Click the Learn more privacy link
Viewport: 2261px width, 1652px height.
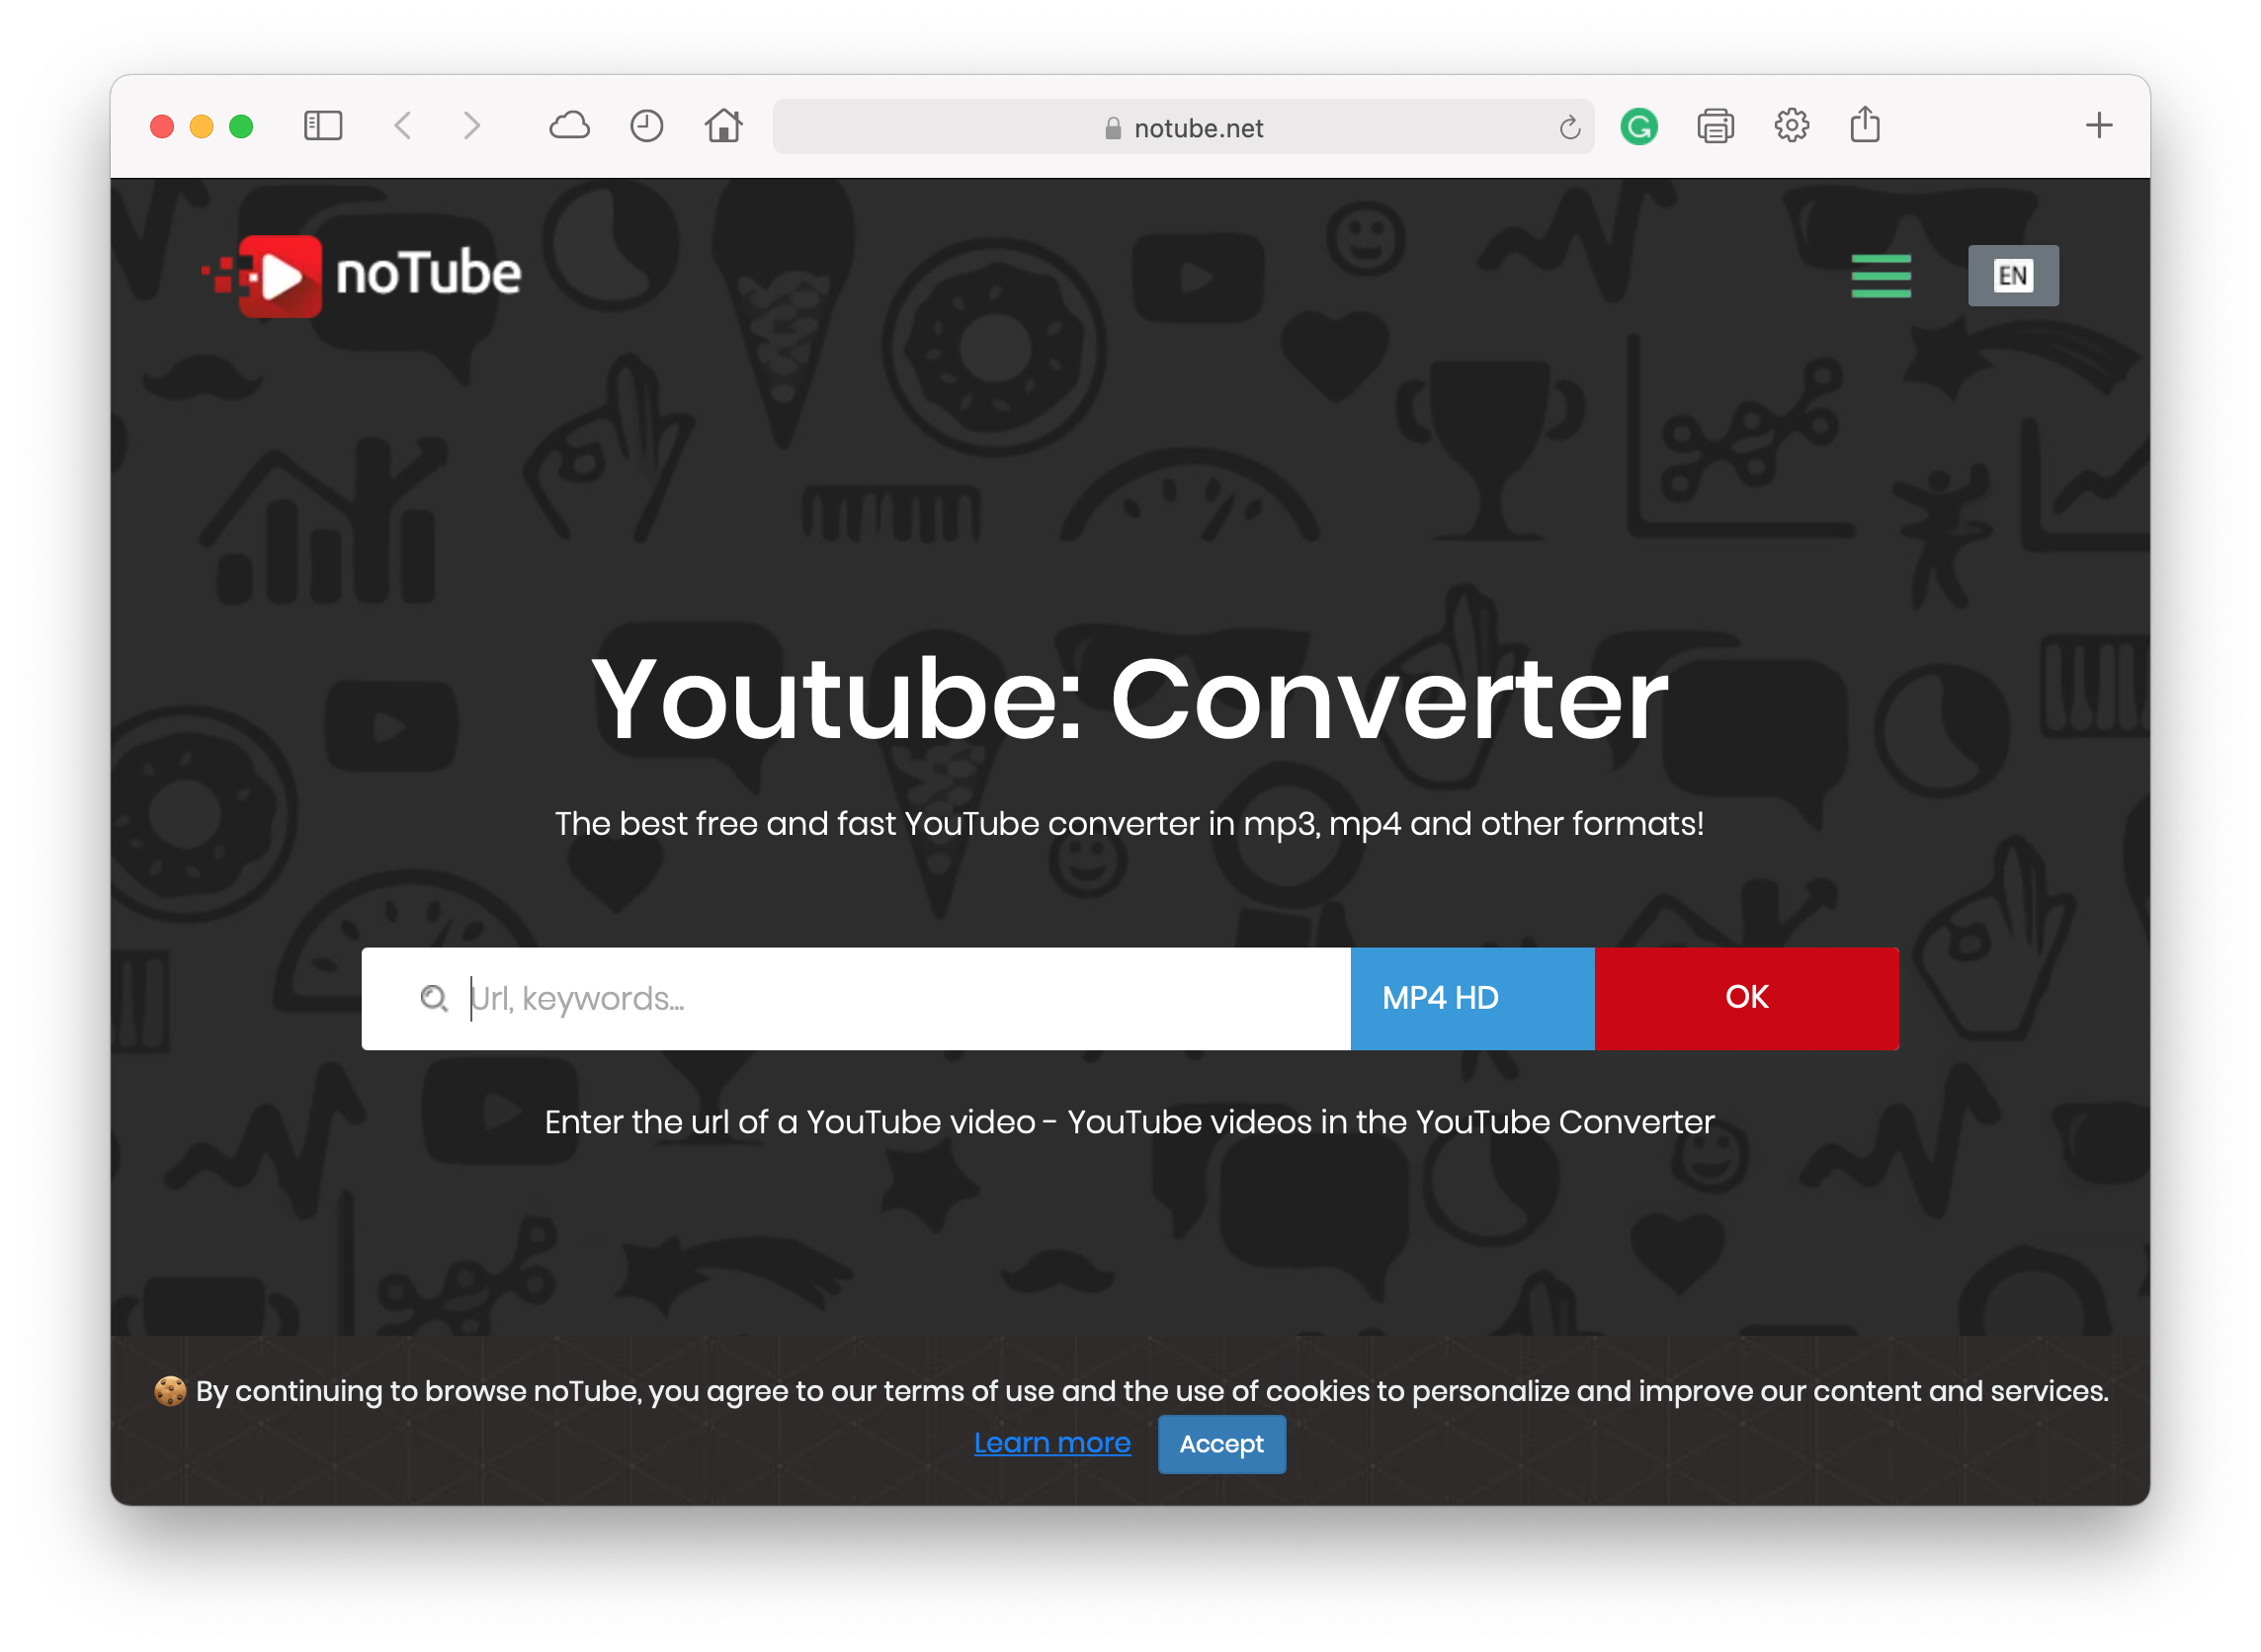tap(1049, 1444)
